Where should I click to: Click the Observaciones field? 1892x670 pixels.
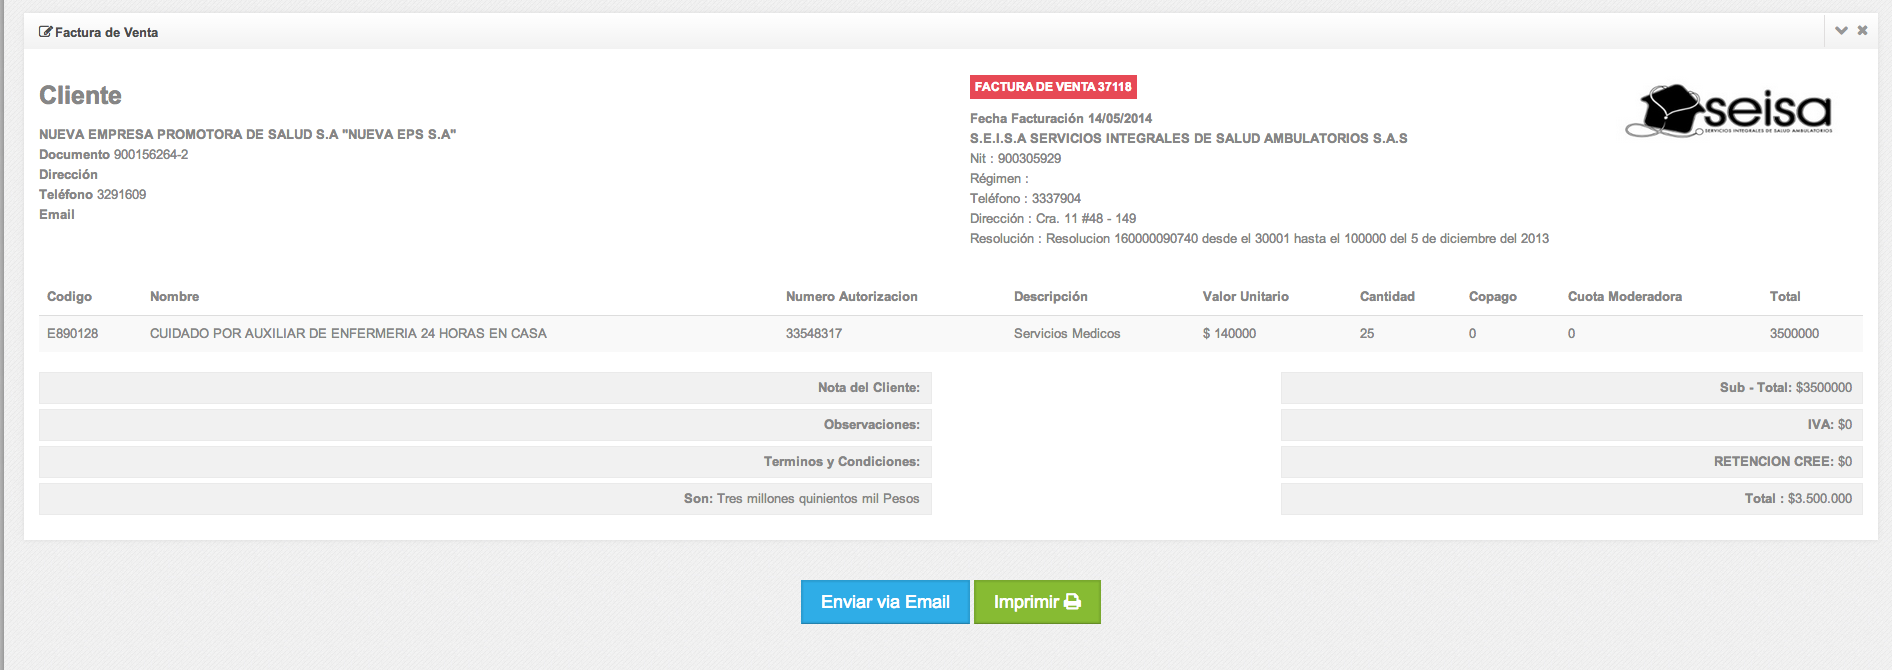click(x=485, y=425)
